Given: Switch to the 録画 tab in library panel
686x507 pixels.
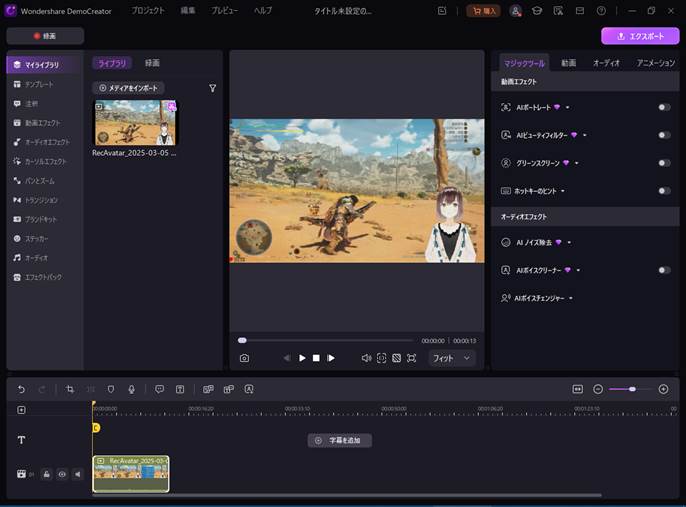Looking at the screenshot, I should (x=152, y=63).
